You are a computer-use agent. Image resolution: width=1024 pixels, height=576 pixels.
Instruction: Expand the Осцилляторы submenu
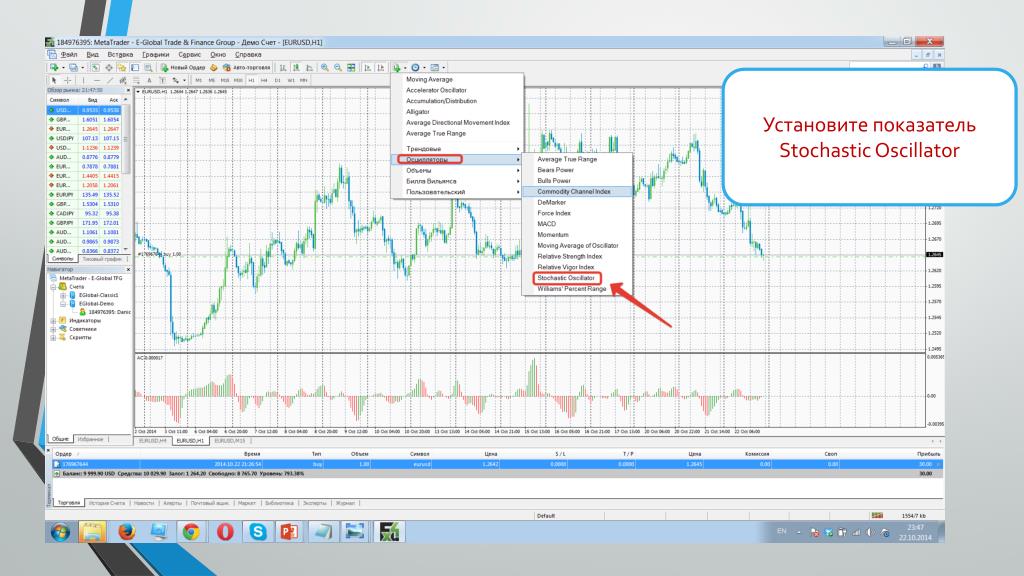coord(457,159)
